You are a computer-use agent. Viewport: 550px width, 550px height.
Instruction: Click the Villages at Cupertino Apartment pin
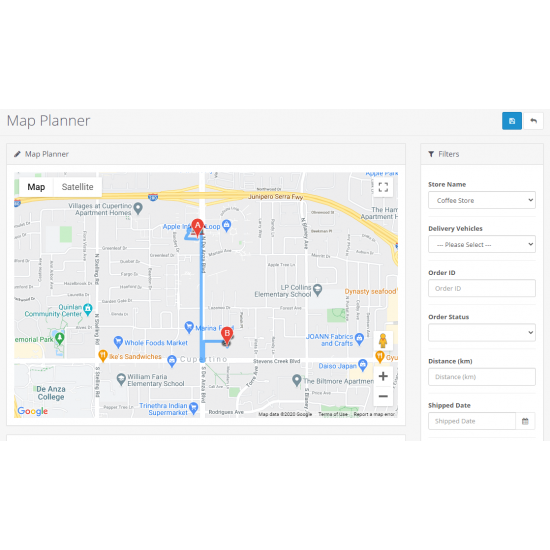(x=138, y=208)
